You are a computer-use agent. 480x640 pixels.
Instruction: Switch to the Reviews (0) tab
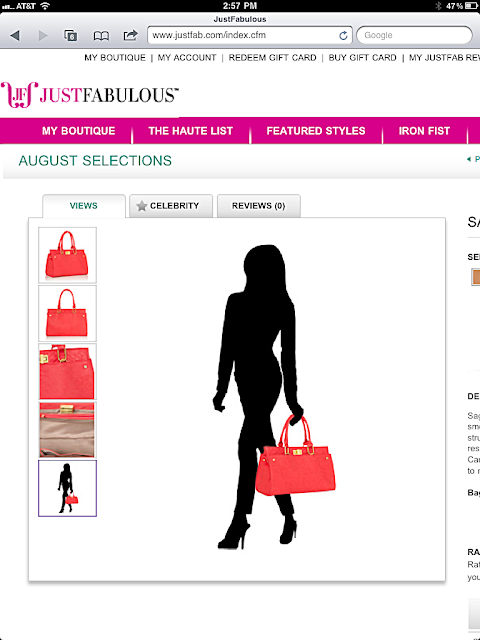[259, 206]
